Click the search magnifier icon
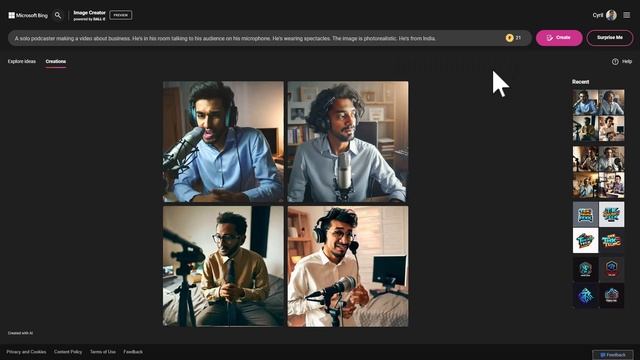 point(58,16)
